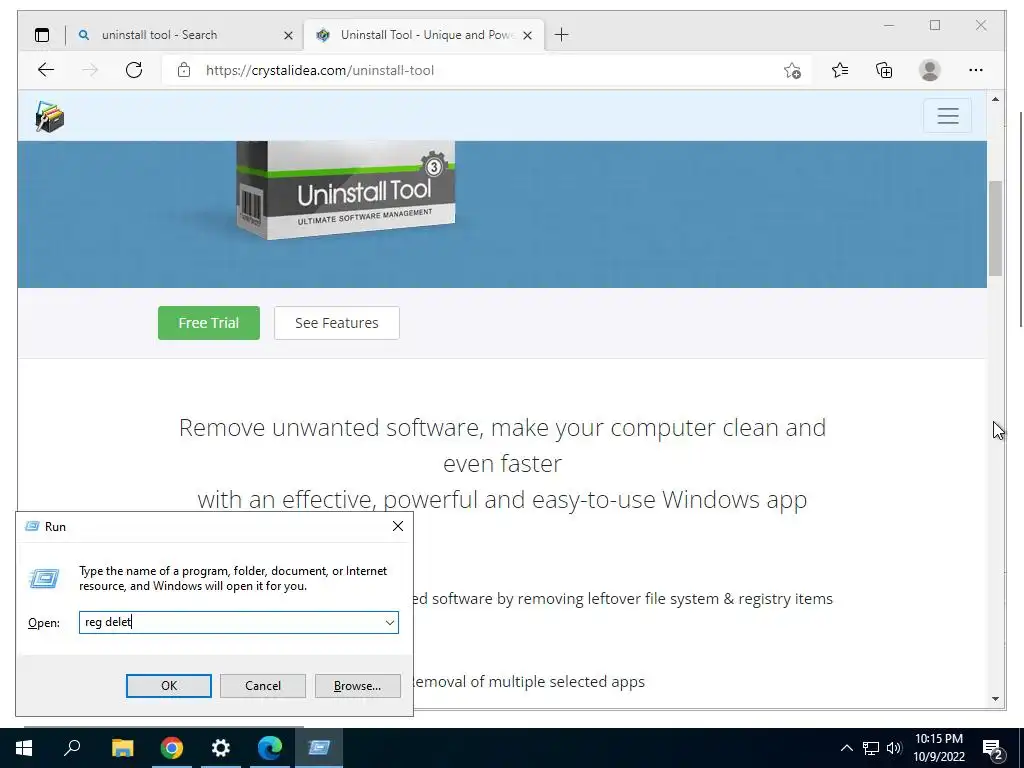The height and width of the screenshot is (768, 1024).
Task: Click the Run app taskbar icon
Action: click(x=319, y=748)
